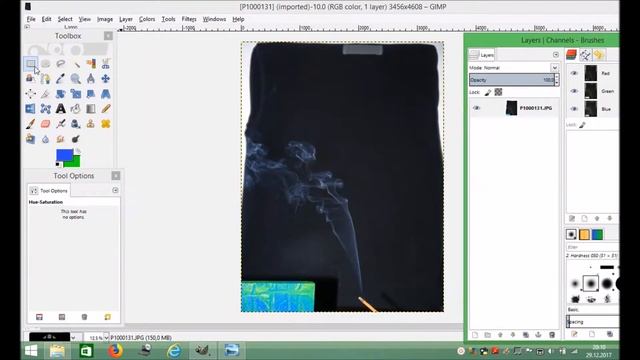Step the layer opacity value up or down
This screenshot has width=640, height=360.
[557, 80]
